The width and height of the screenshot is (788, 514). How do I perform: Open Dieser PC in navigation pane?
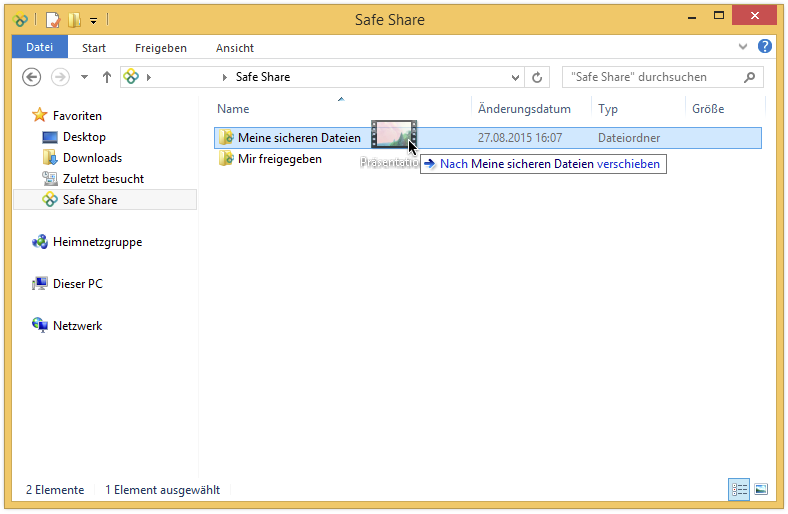(78, 284)
